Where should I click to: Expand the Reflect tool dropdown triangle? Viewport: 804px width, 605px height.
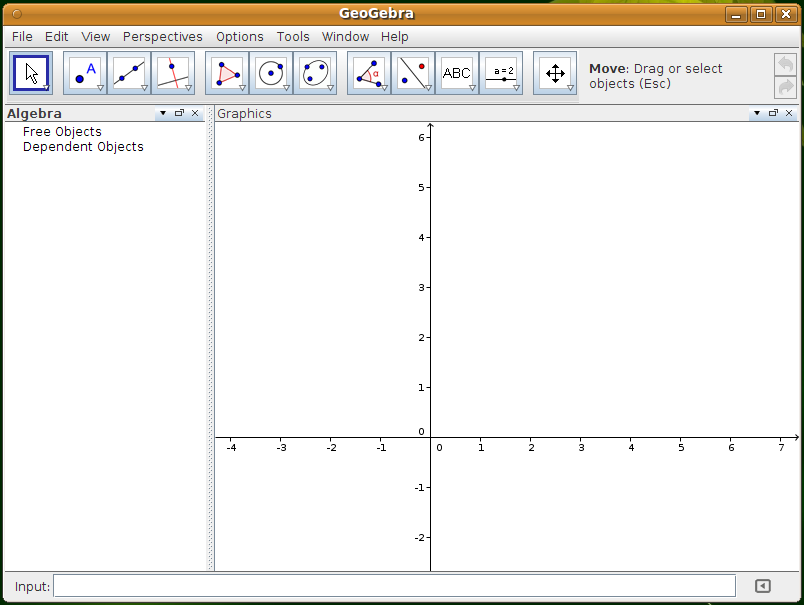(x=429, y=88)
